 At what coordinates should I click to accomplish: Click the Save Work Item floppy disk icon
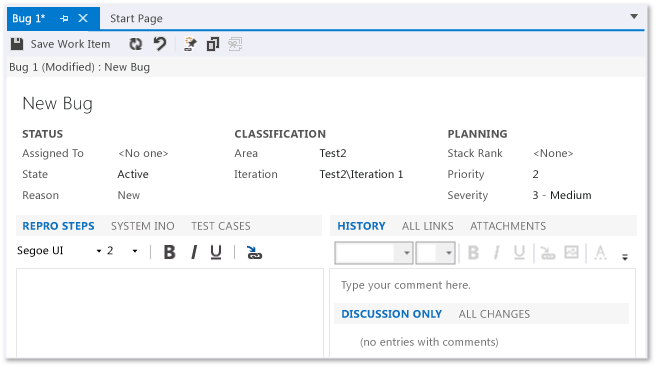tap(17, 44)
